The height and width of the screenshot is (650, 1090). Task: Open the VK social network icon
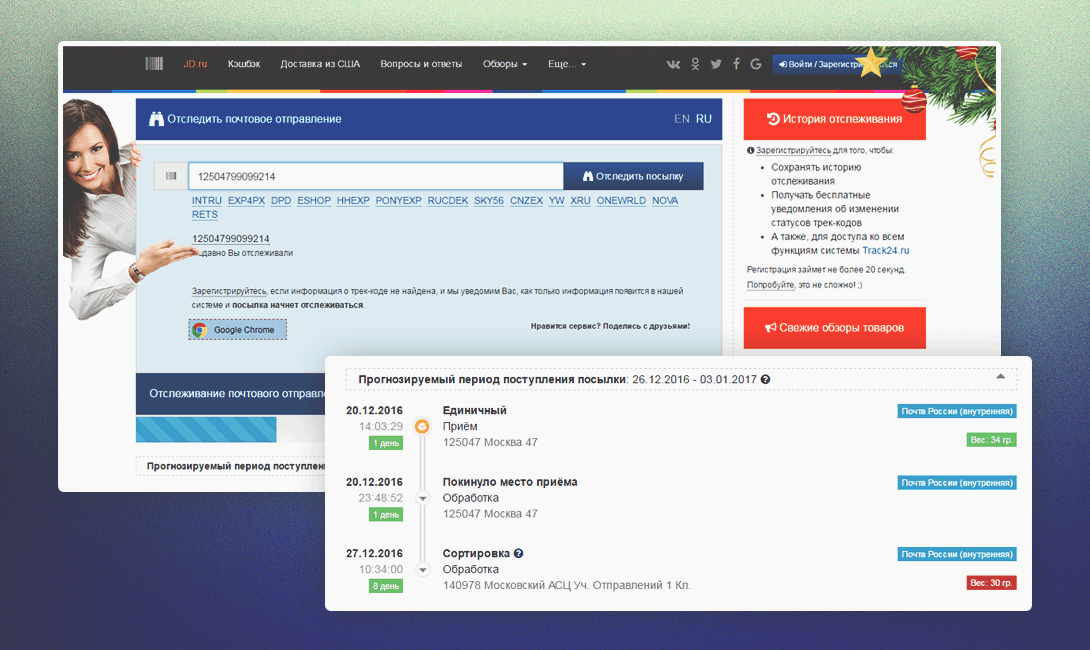tap(673, 64)
